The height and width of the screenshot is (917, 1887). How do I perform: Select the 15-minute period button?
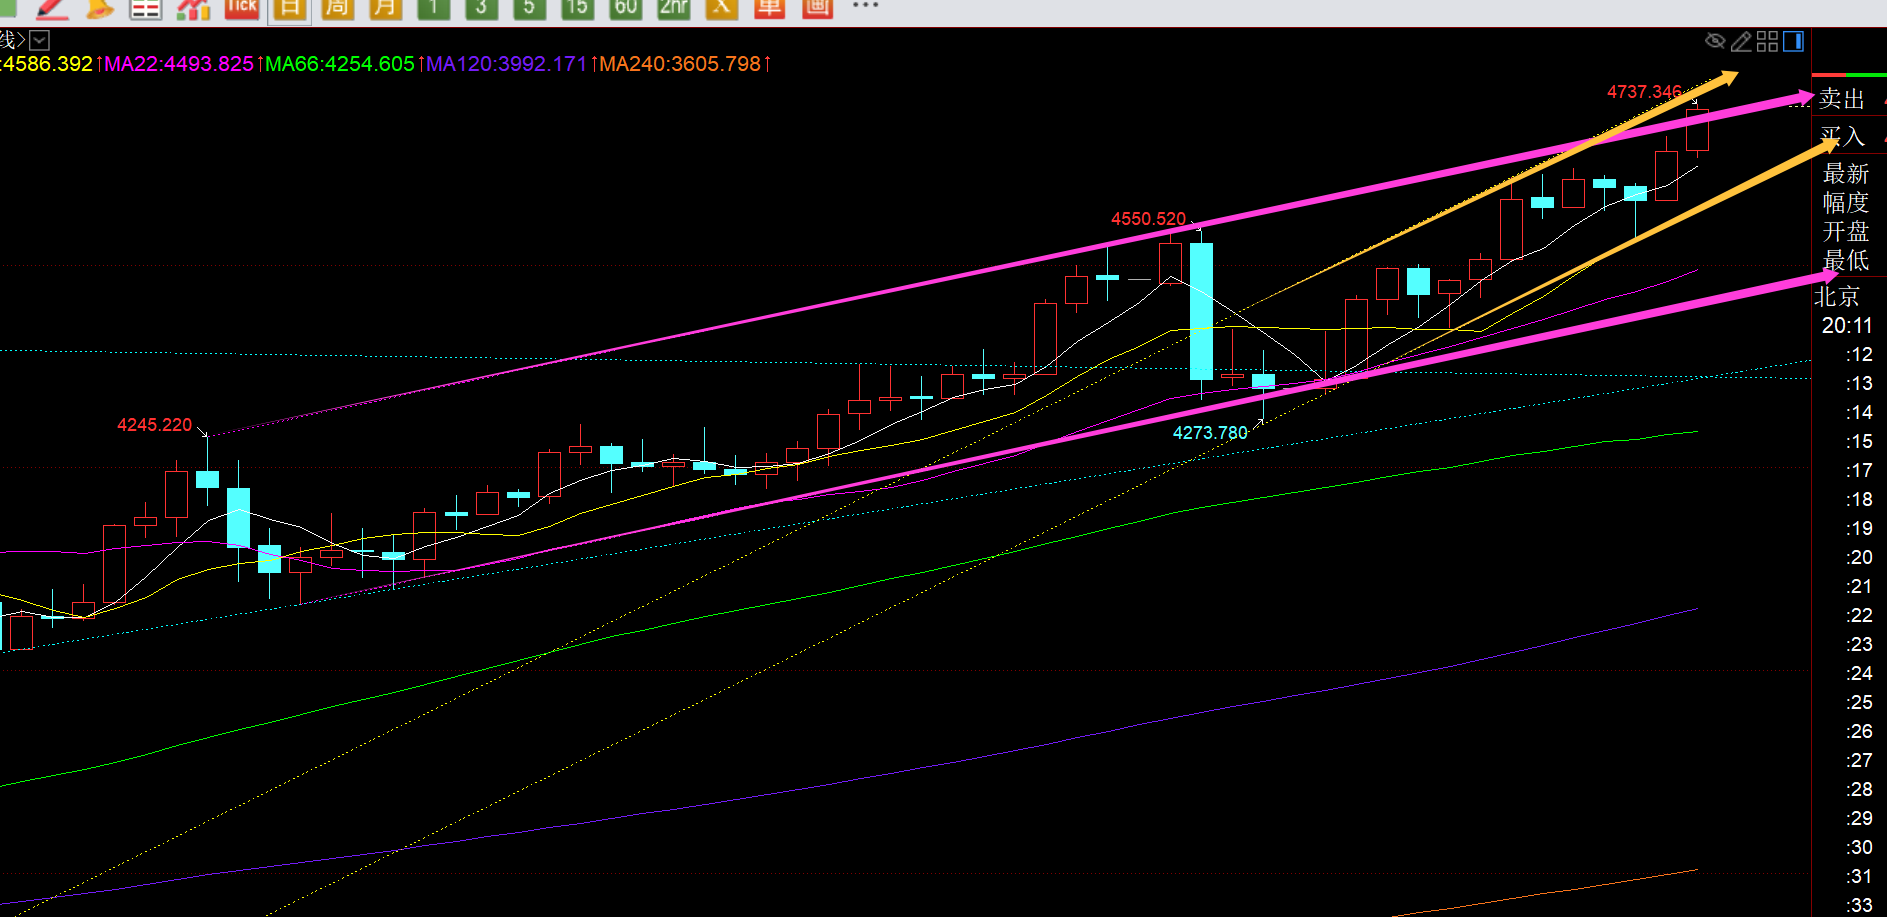click(576, 8)
